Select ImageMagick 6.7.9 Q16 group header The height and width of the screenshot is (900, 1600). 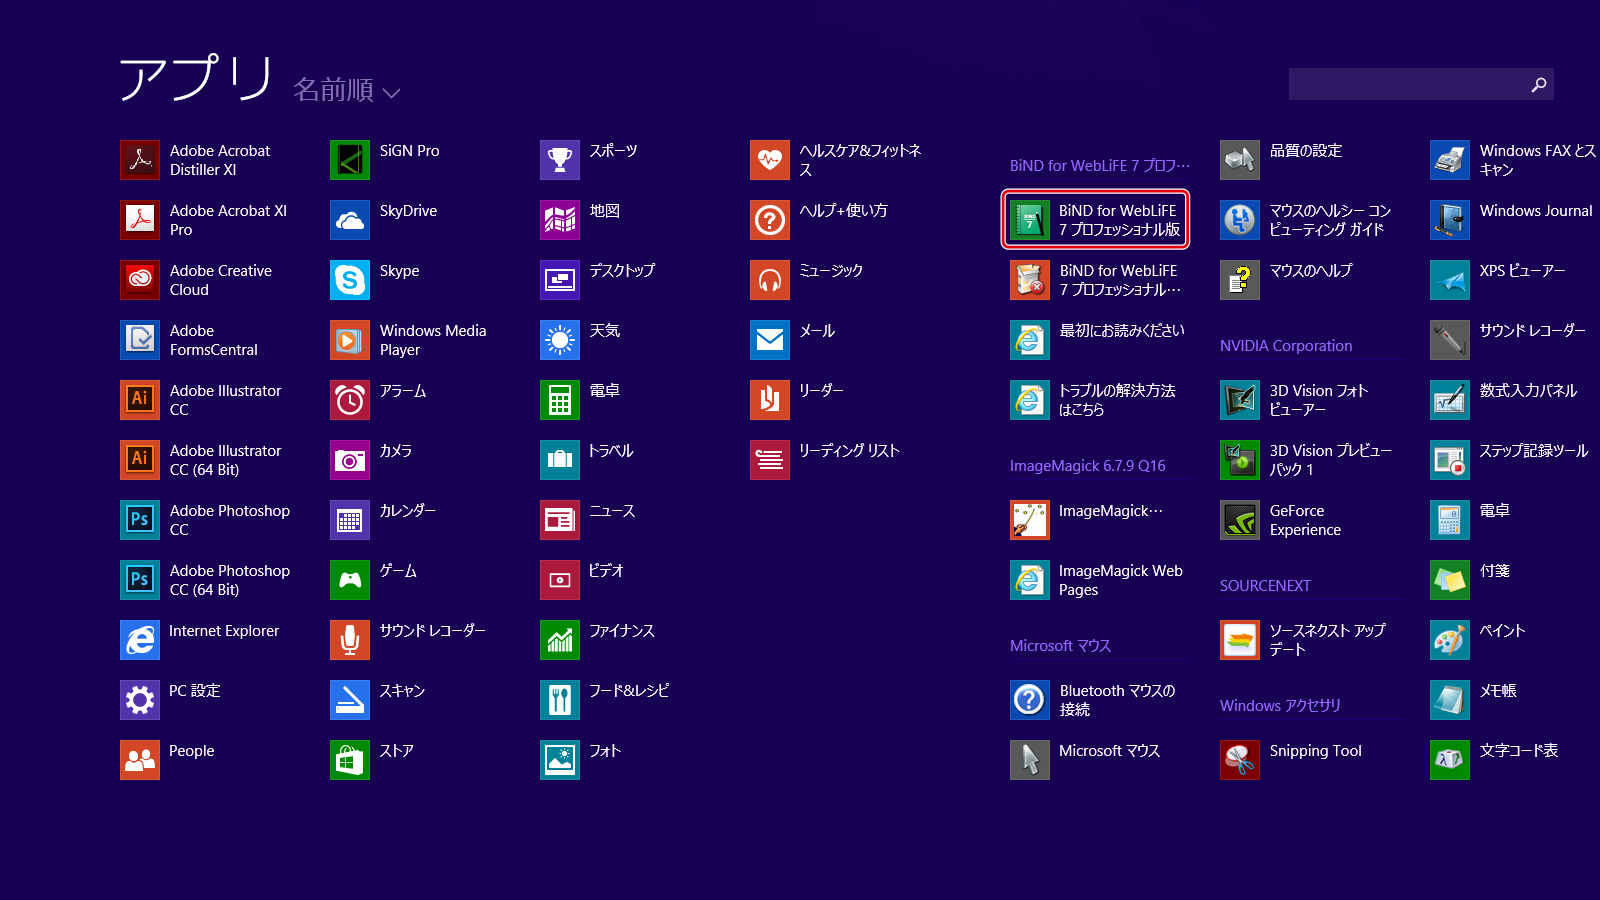[1088, 466]
